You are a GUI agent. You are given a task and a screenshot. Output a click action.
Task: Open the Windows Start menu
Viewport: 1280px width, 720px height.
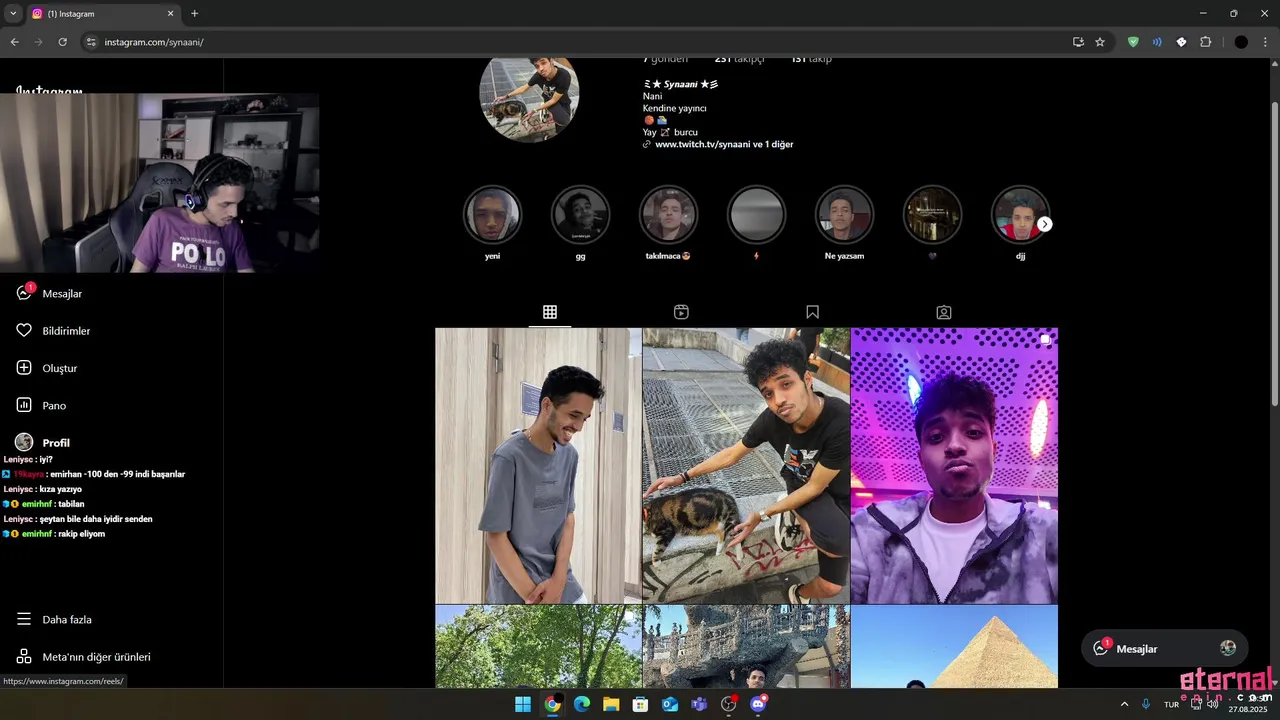click(523, 704)
